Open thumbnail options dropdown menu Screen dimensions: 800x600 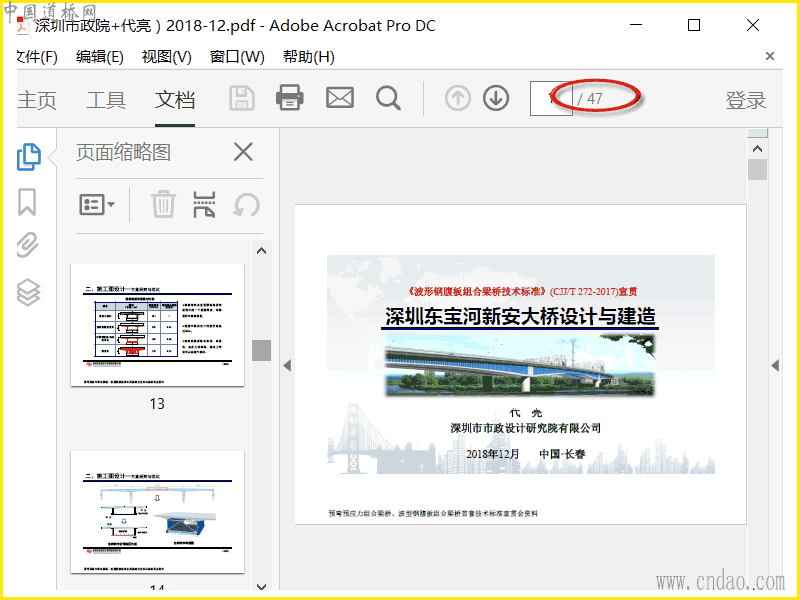(x=97, y=205)
